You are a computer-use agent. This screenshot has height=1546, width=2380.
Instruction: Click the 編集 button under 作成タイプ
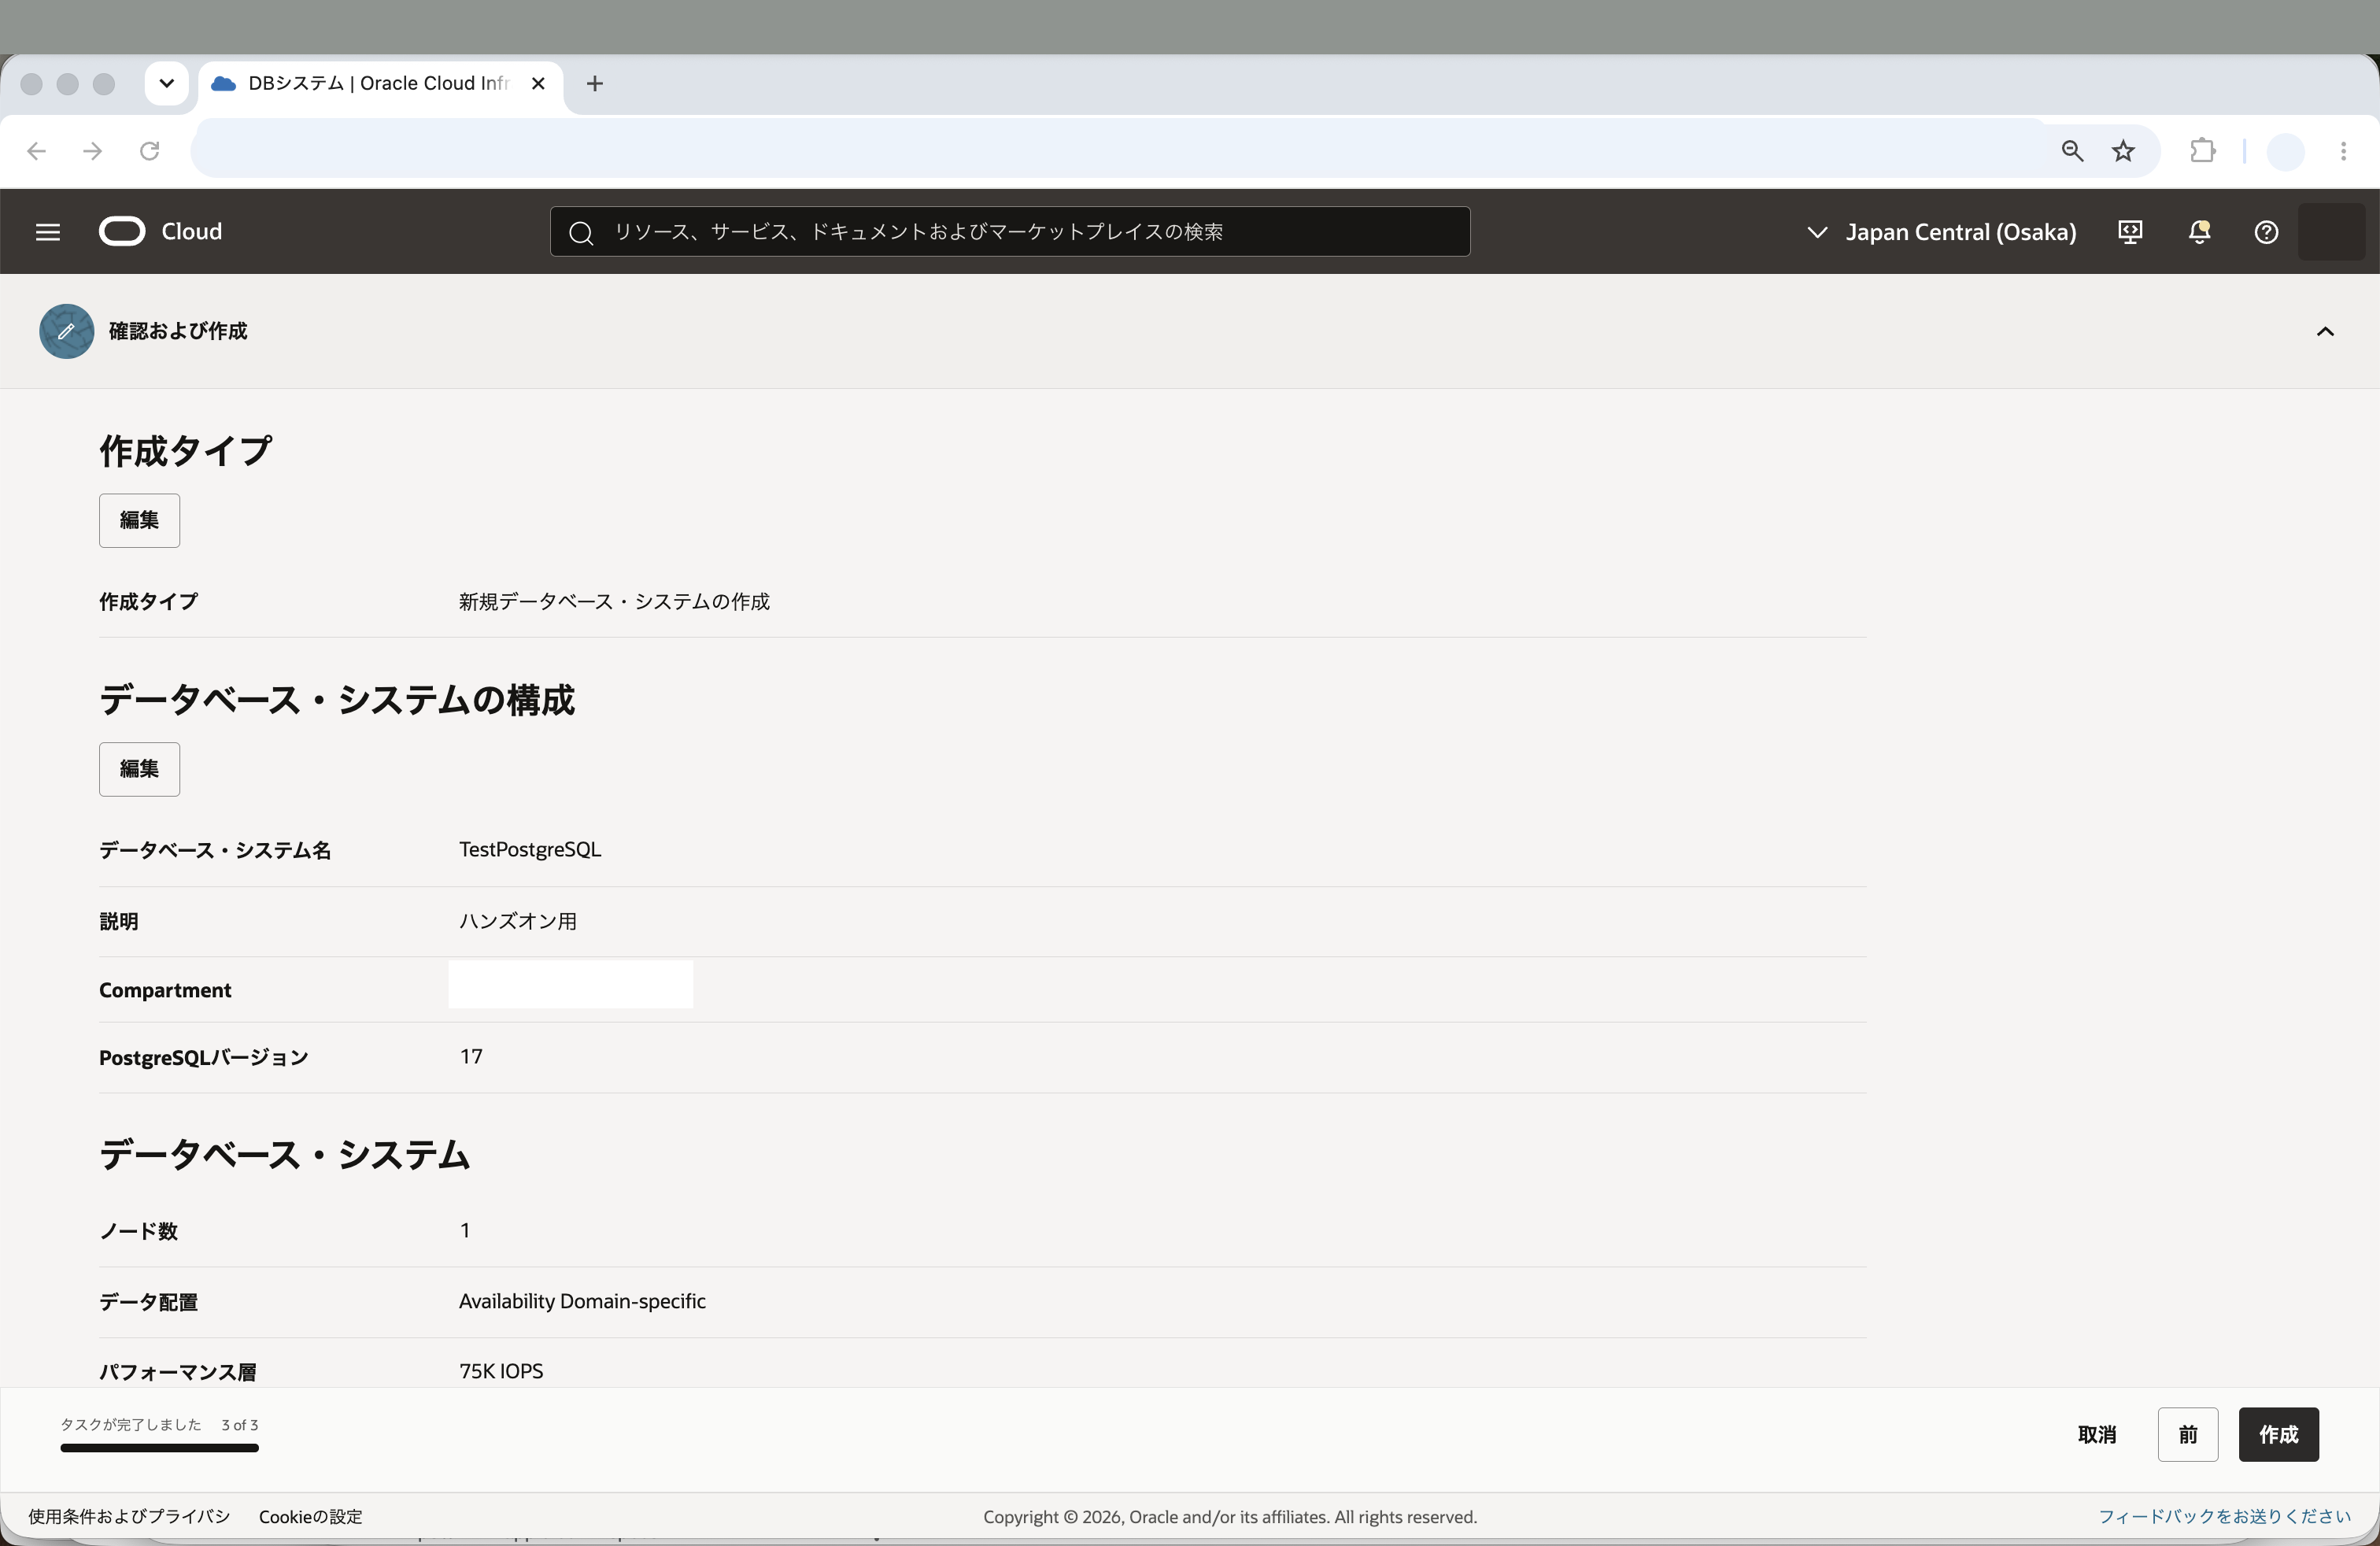point(139,520)
